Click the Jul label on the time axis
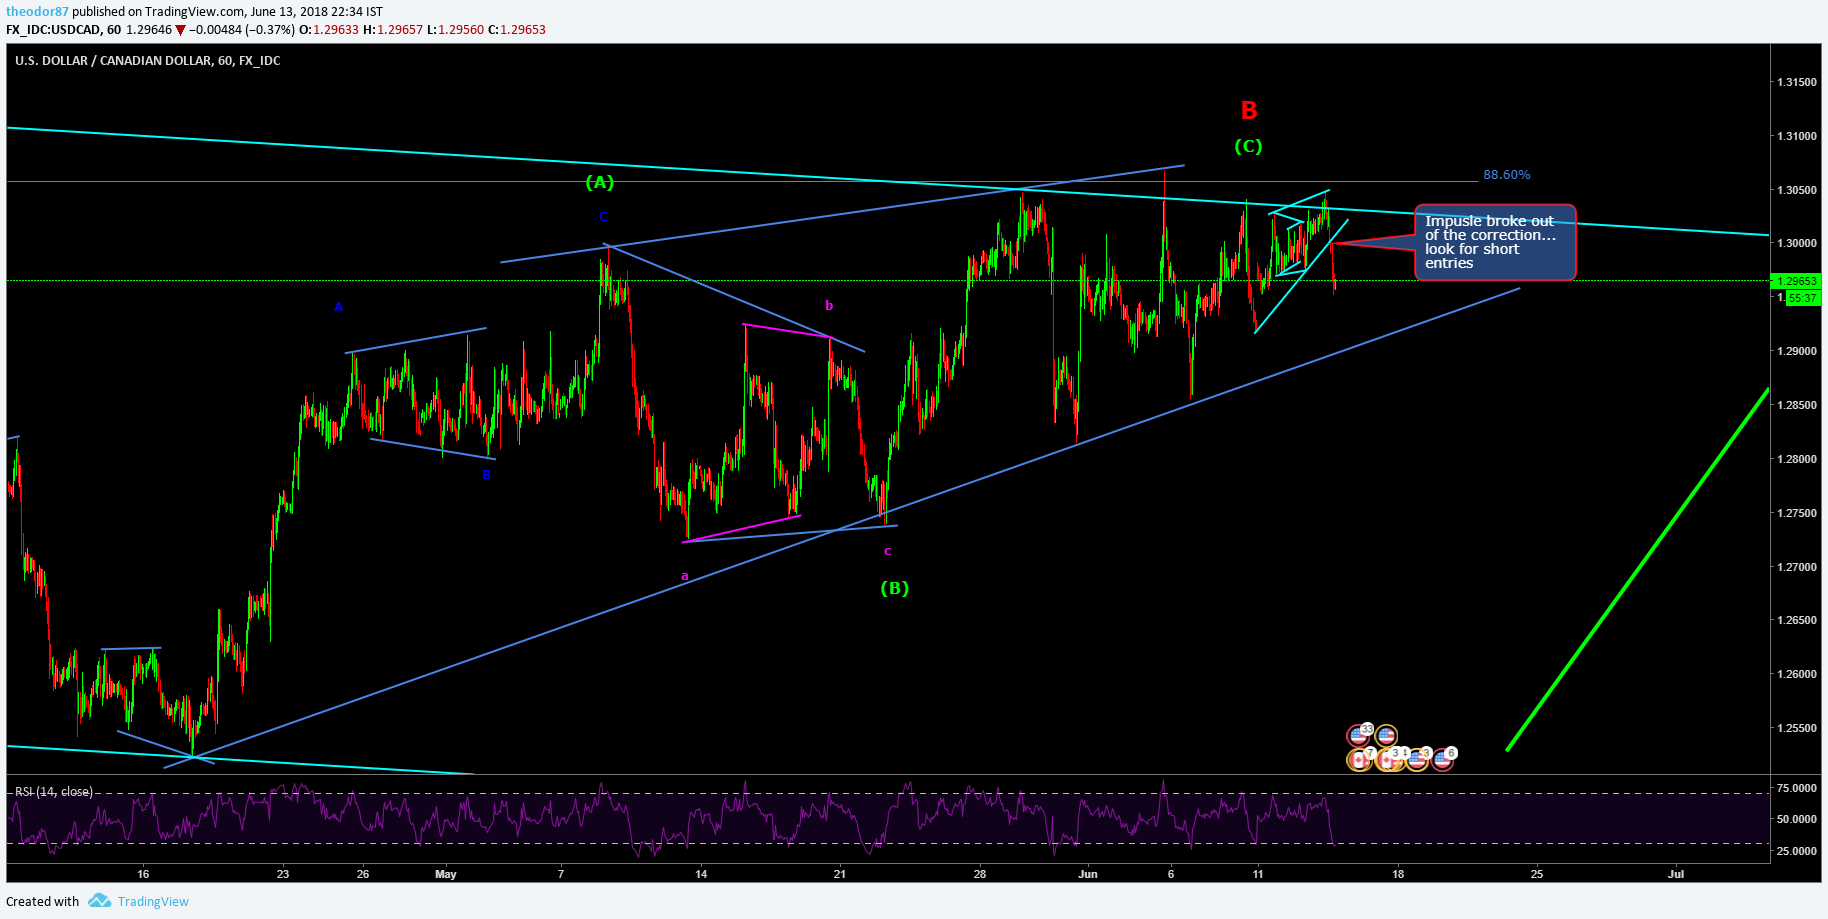 [1676, 874]
